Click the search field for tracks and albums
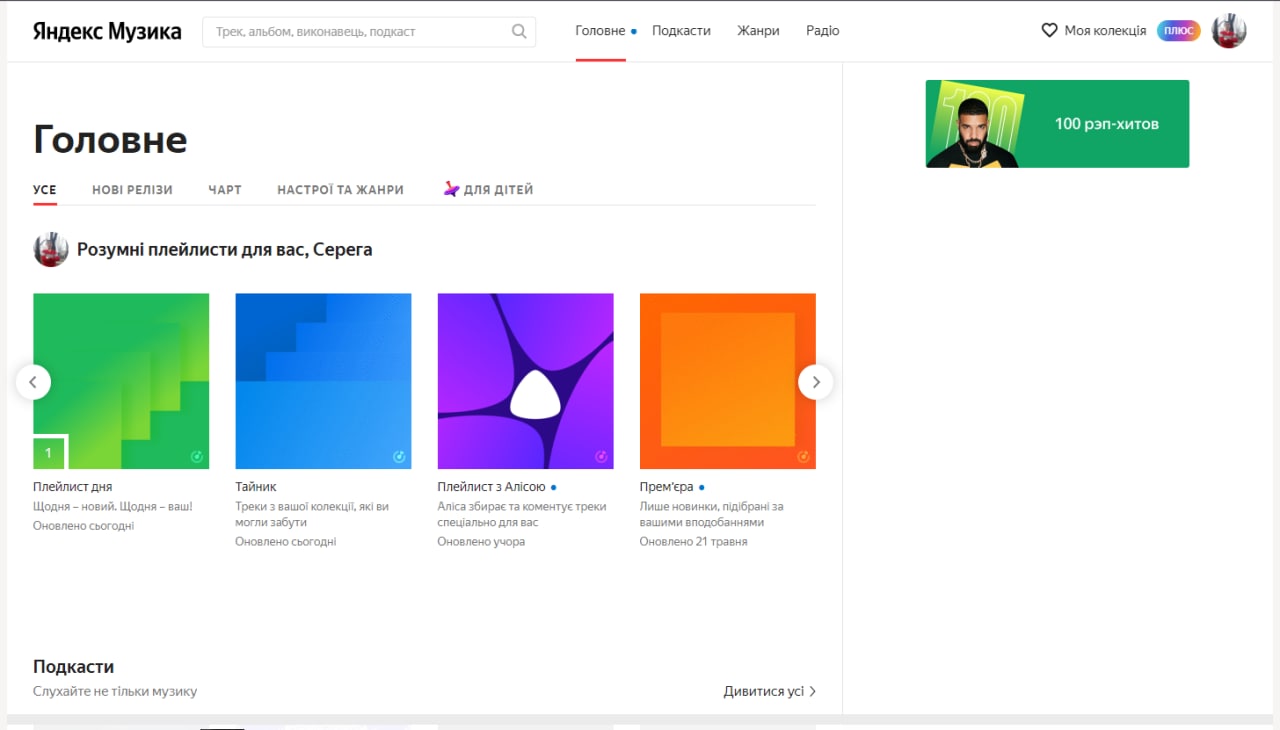This screenshot has height=730, width=1280. click(368, 31)
